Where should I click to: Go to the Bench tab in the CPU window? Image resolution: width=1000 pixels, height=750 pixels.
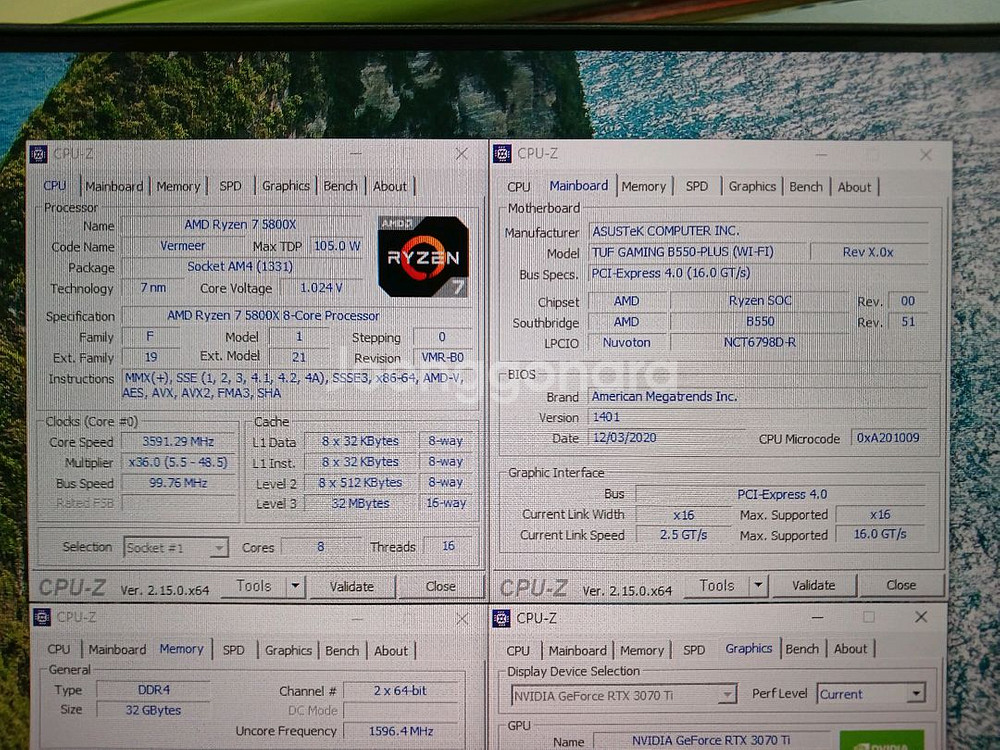click(x=340, y=186)
